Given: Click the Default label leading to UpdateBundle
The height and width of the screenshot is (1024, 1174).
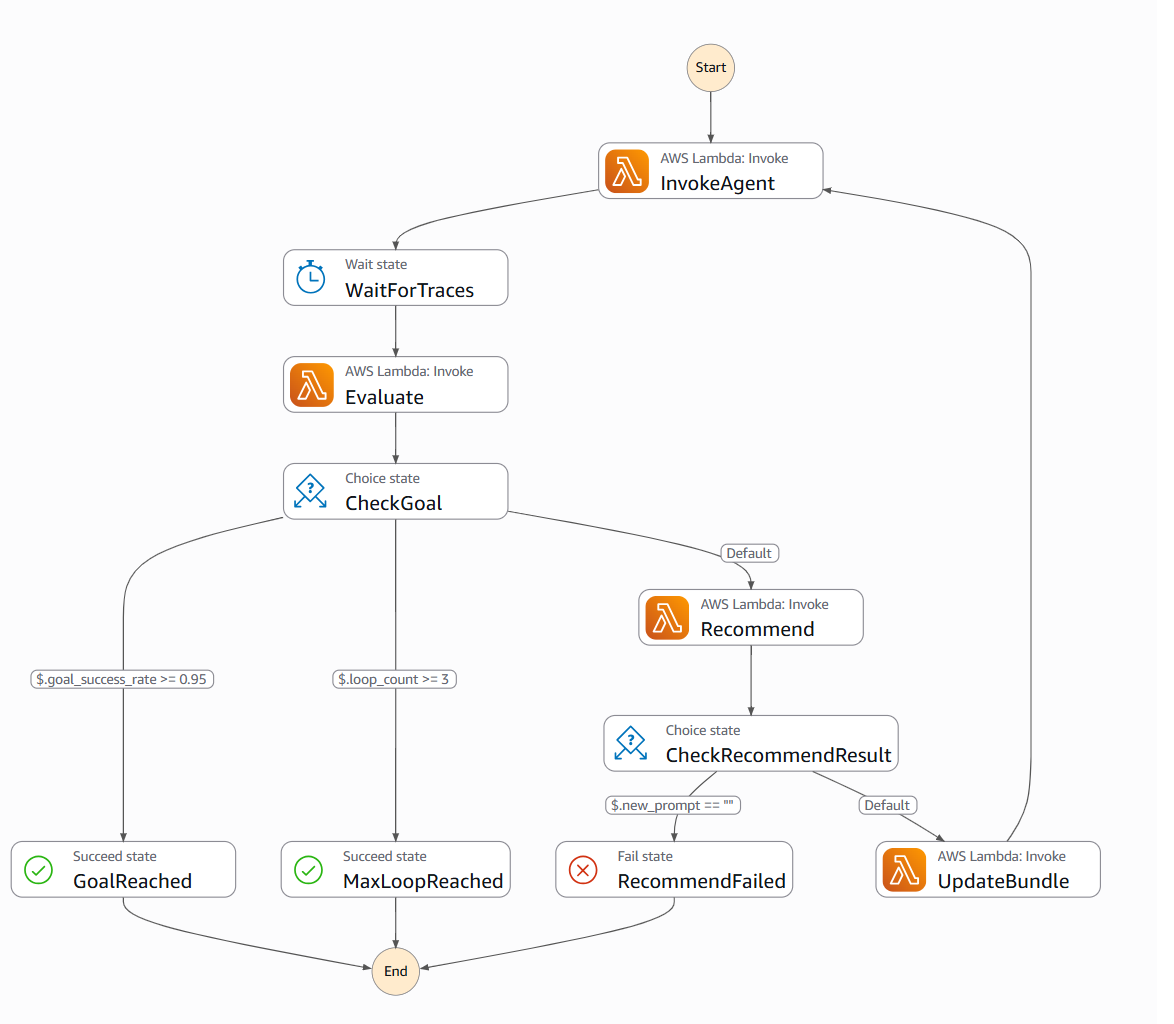Looking at the screenshot, I should coord(887,805).
